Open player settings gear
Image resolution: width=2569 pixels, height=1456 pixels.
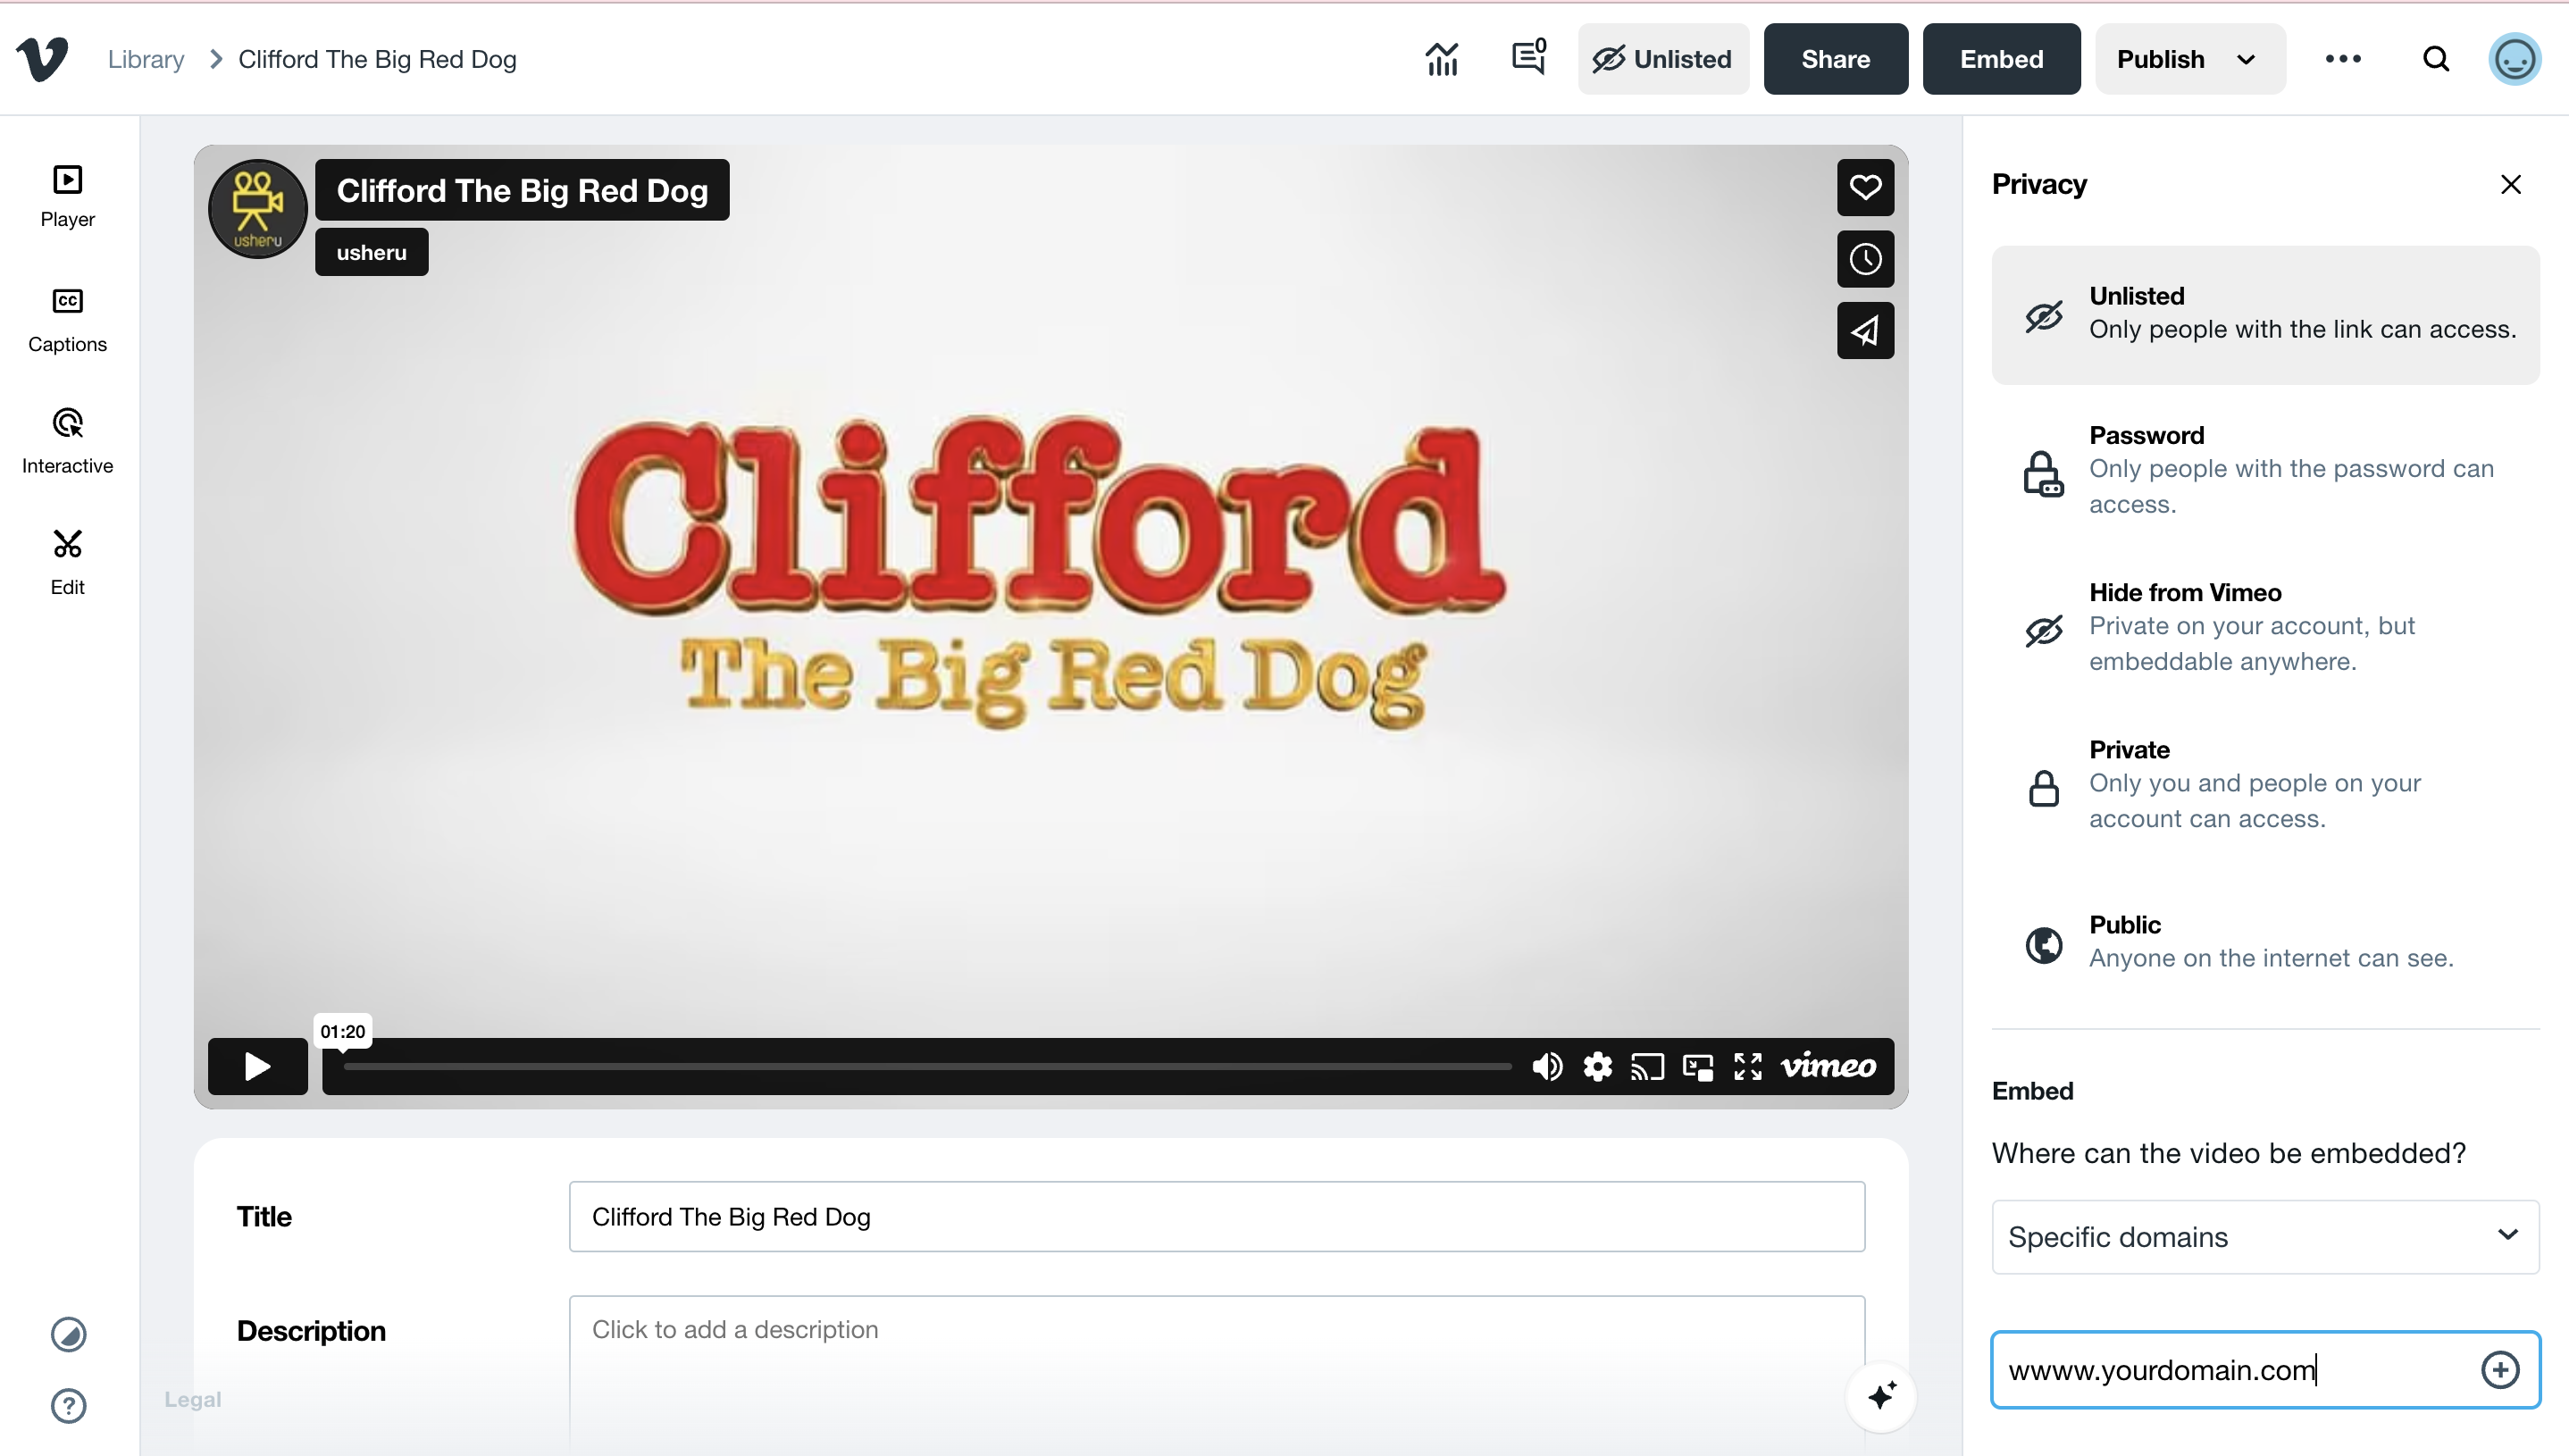pos(1598,1066)
